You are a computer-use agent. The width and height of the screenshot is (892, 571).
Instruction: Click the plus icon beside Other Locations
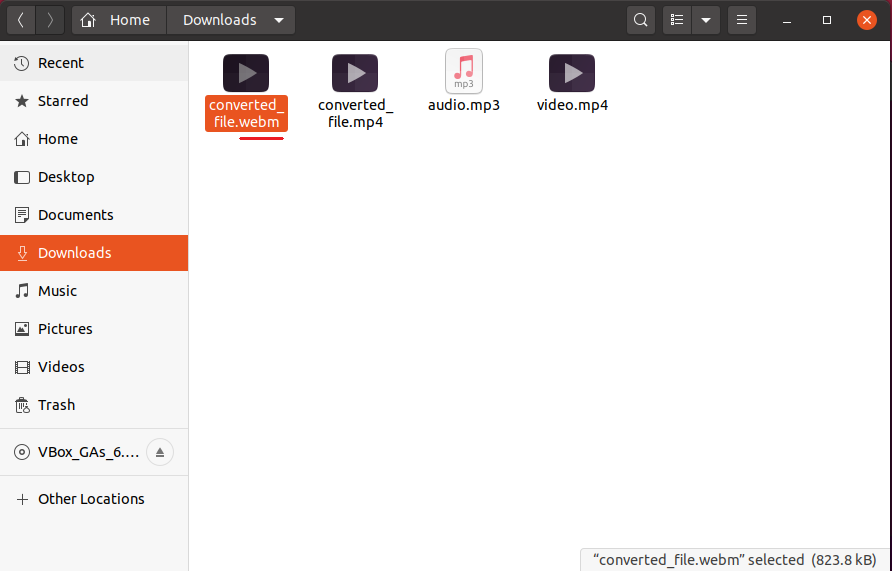[22, 499]
